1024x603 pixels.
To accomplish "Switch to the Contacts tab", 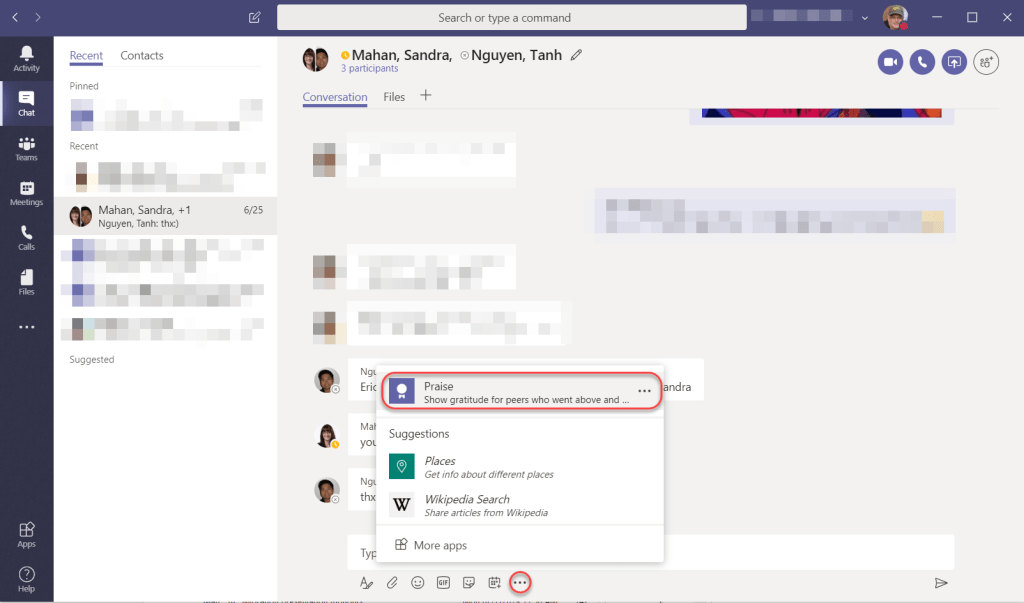I will [141, 55].
